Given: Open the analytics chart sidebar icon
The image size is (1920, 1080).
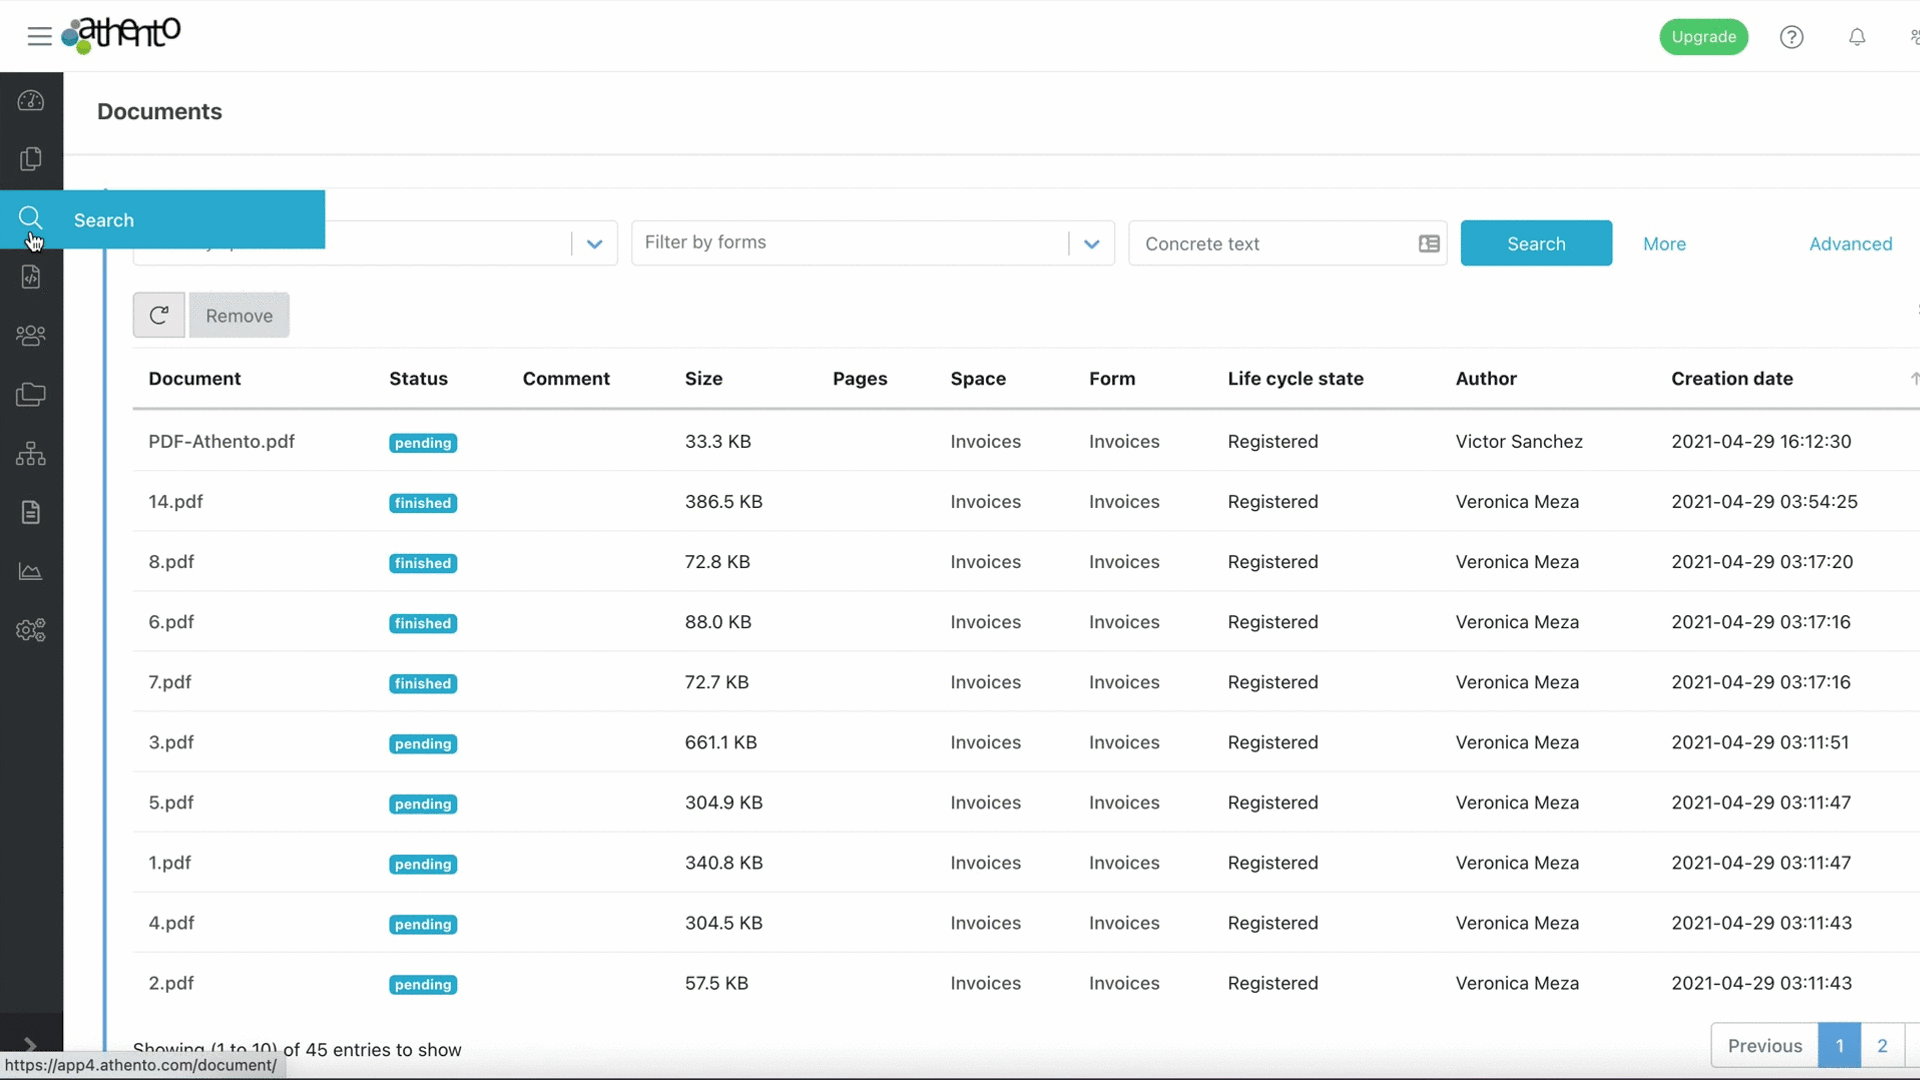Looking at the screenshot, I should [x=31, y=572].
